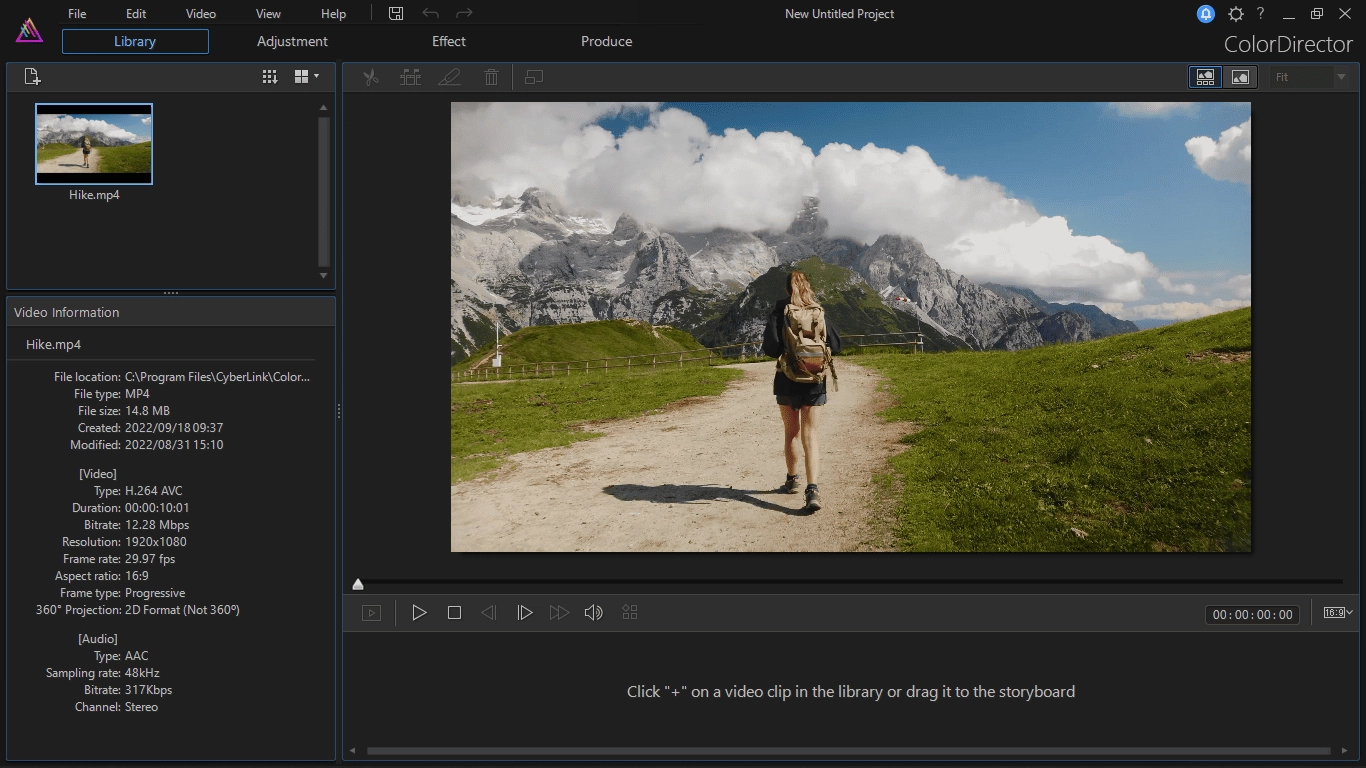1366x768 pixels.
Task: Step to previous frame
Action: (x=489, y=613)
